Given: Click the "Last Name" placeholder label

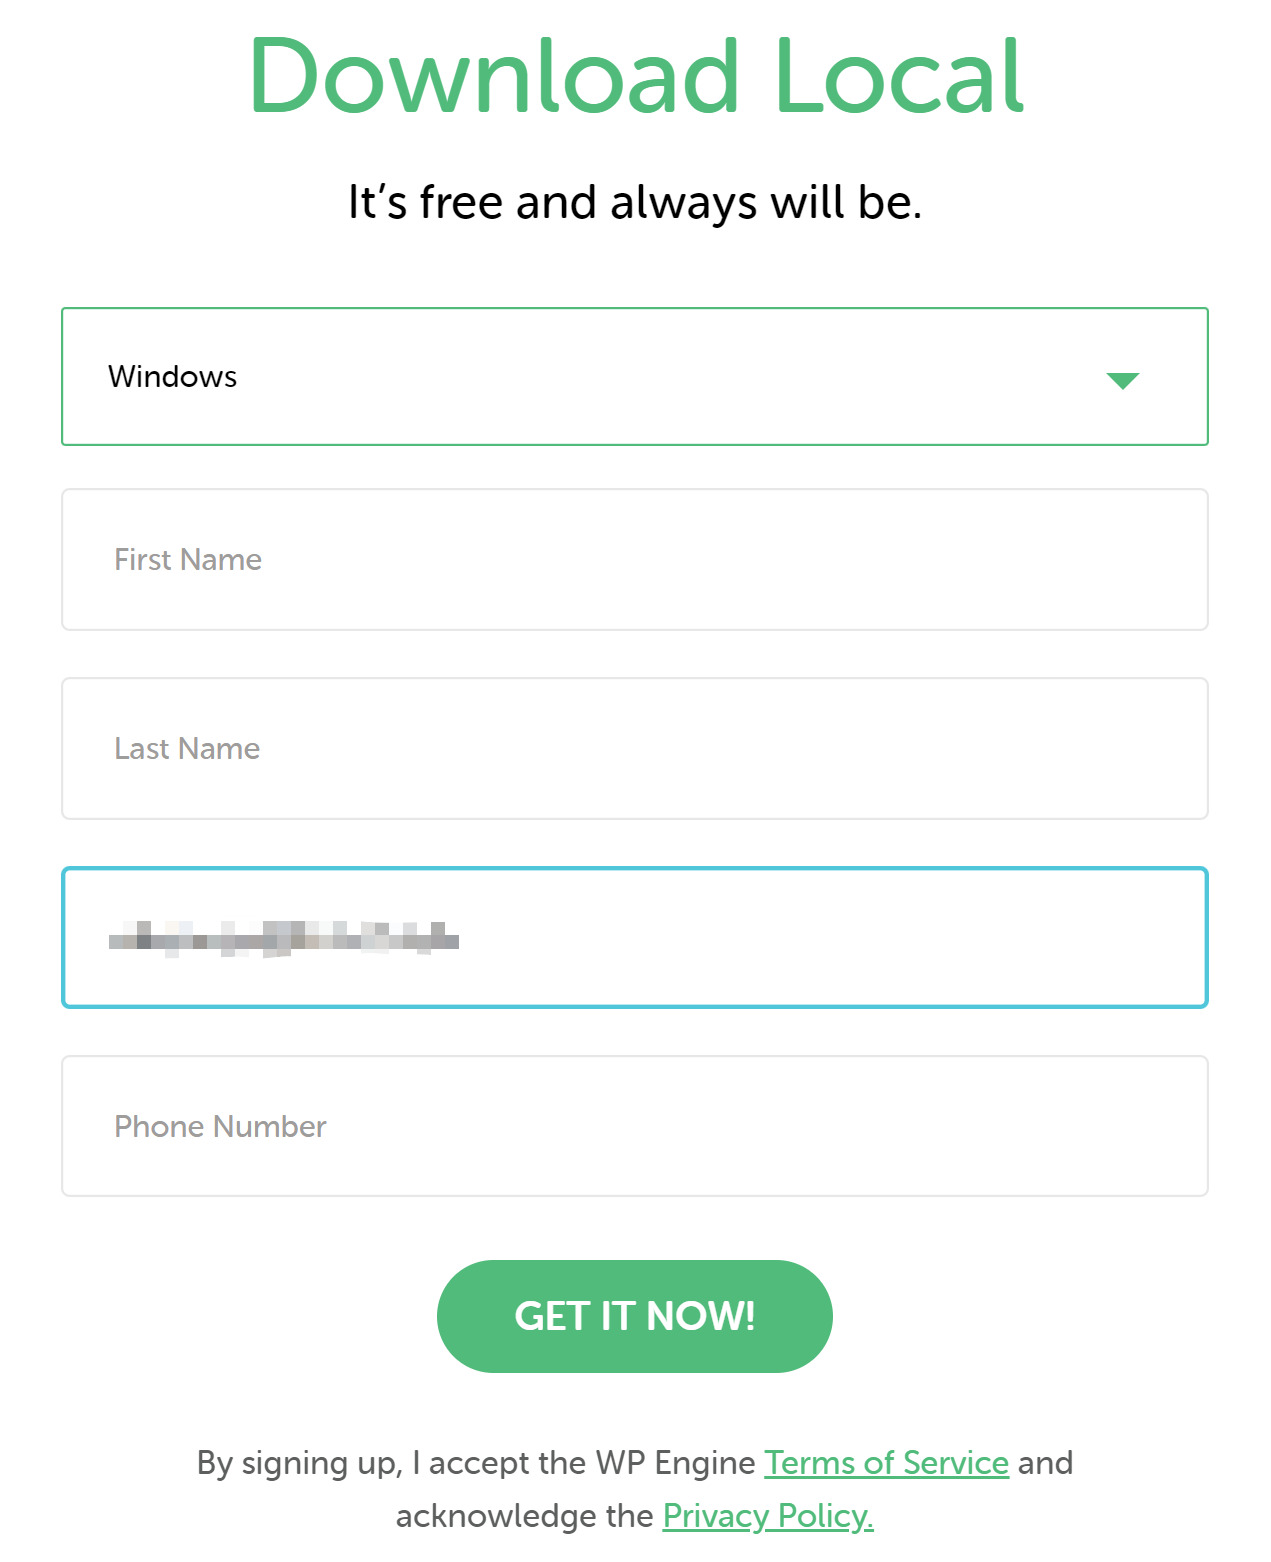Looking at the screenshot, I should coord(187,749).
